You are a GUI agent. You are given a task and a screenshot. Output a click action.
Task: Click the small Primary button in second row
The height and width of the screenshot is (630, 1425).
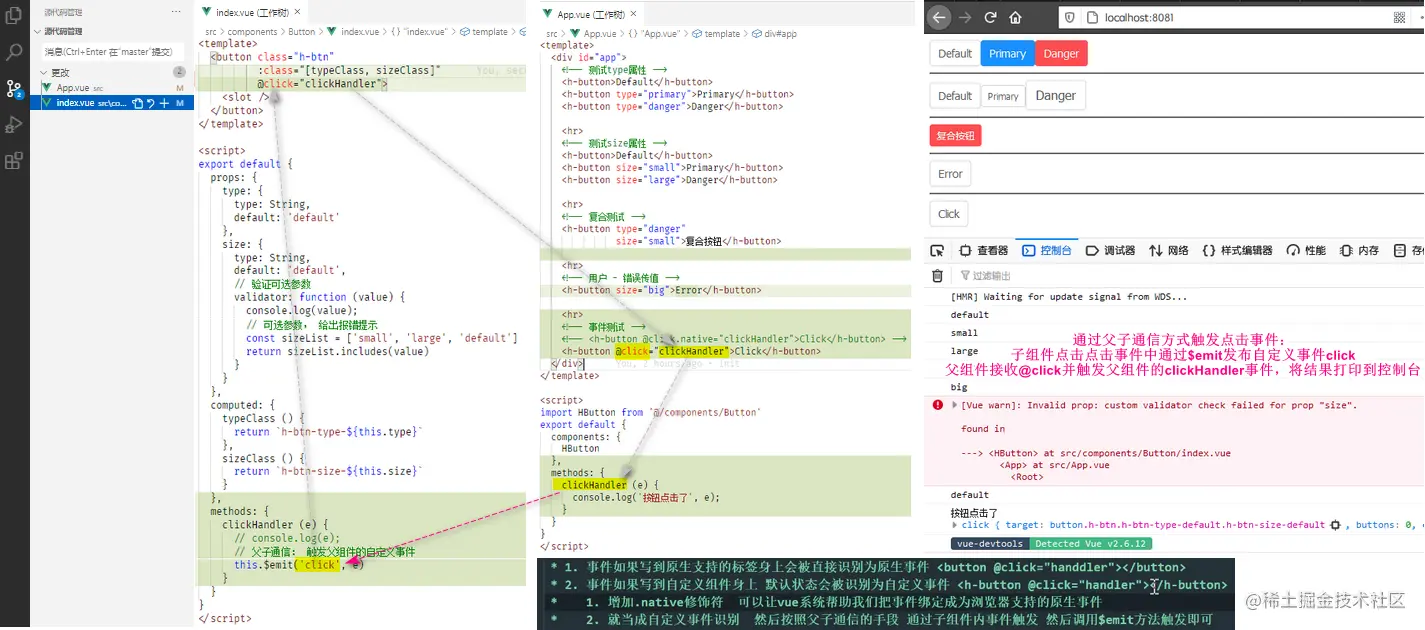click(1003, 96)
